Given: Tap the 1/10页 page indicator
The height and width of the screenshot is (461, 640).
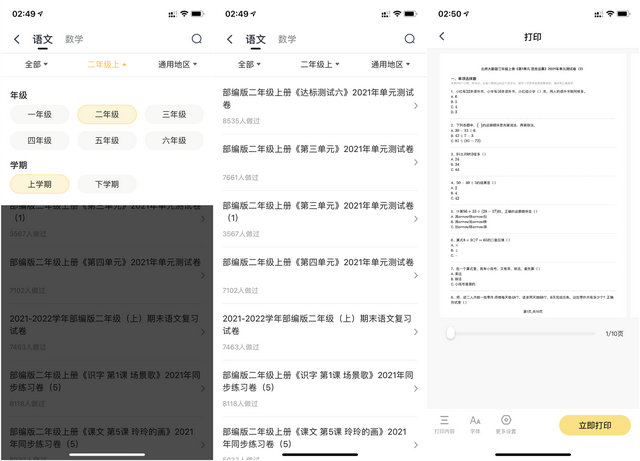Looking at the screenshot, I should click(614, 334).
